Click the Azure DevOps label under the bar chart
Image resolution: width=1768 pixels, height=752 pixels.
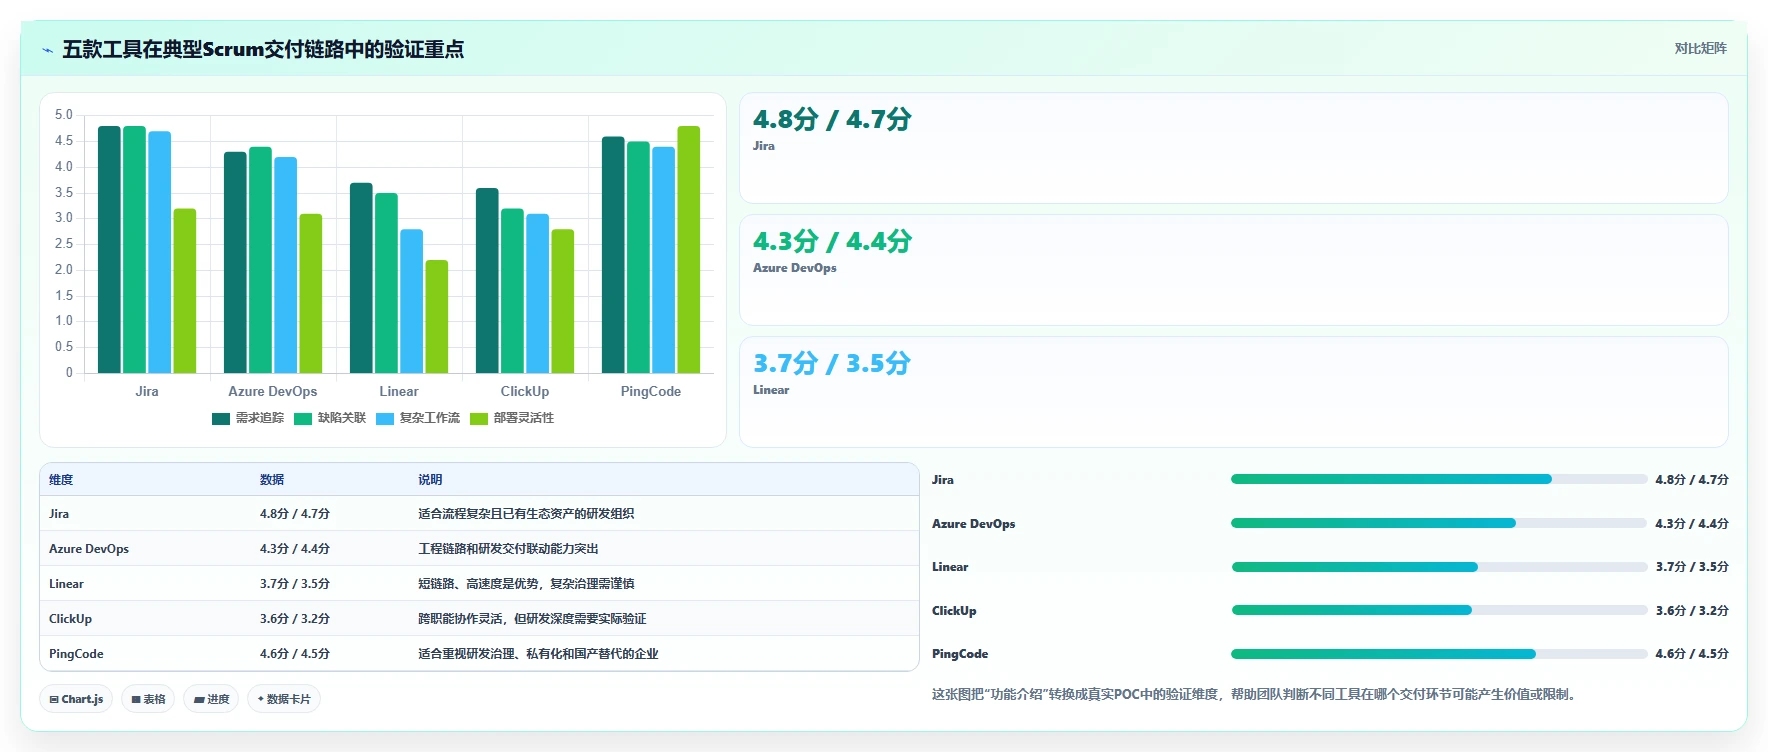[x=273, y=391]
